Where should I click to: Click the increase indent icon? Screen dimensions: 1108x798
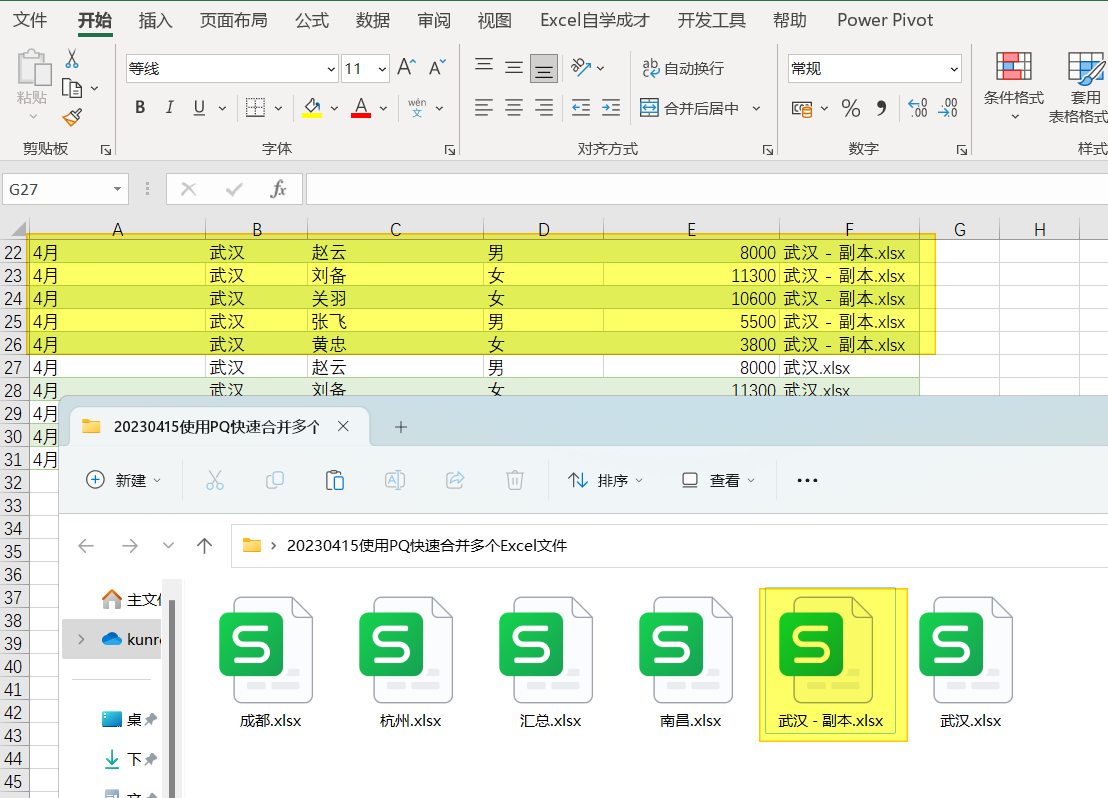tap(611, 108)
